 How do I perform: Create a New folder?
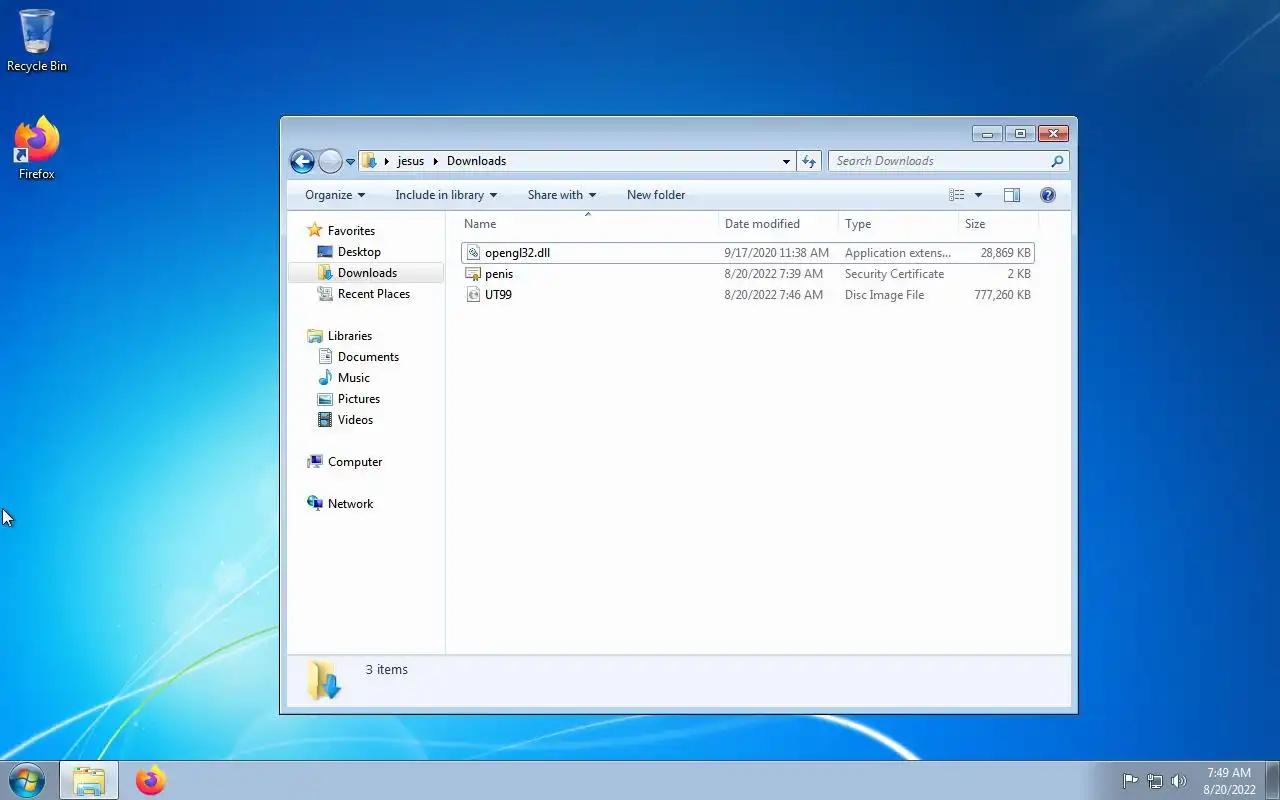pyautogui.click(x=656, y=195)
